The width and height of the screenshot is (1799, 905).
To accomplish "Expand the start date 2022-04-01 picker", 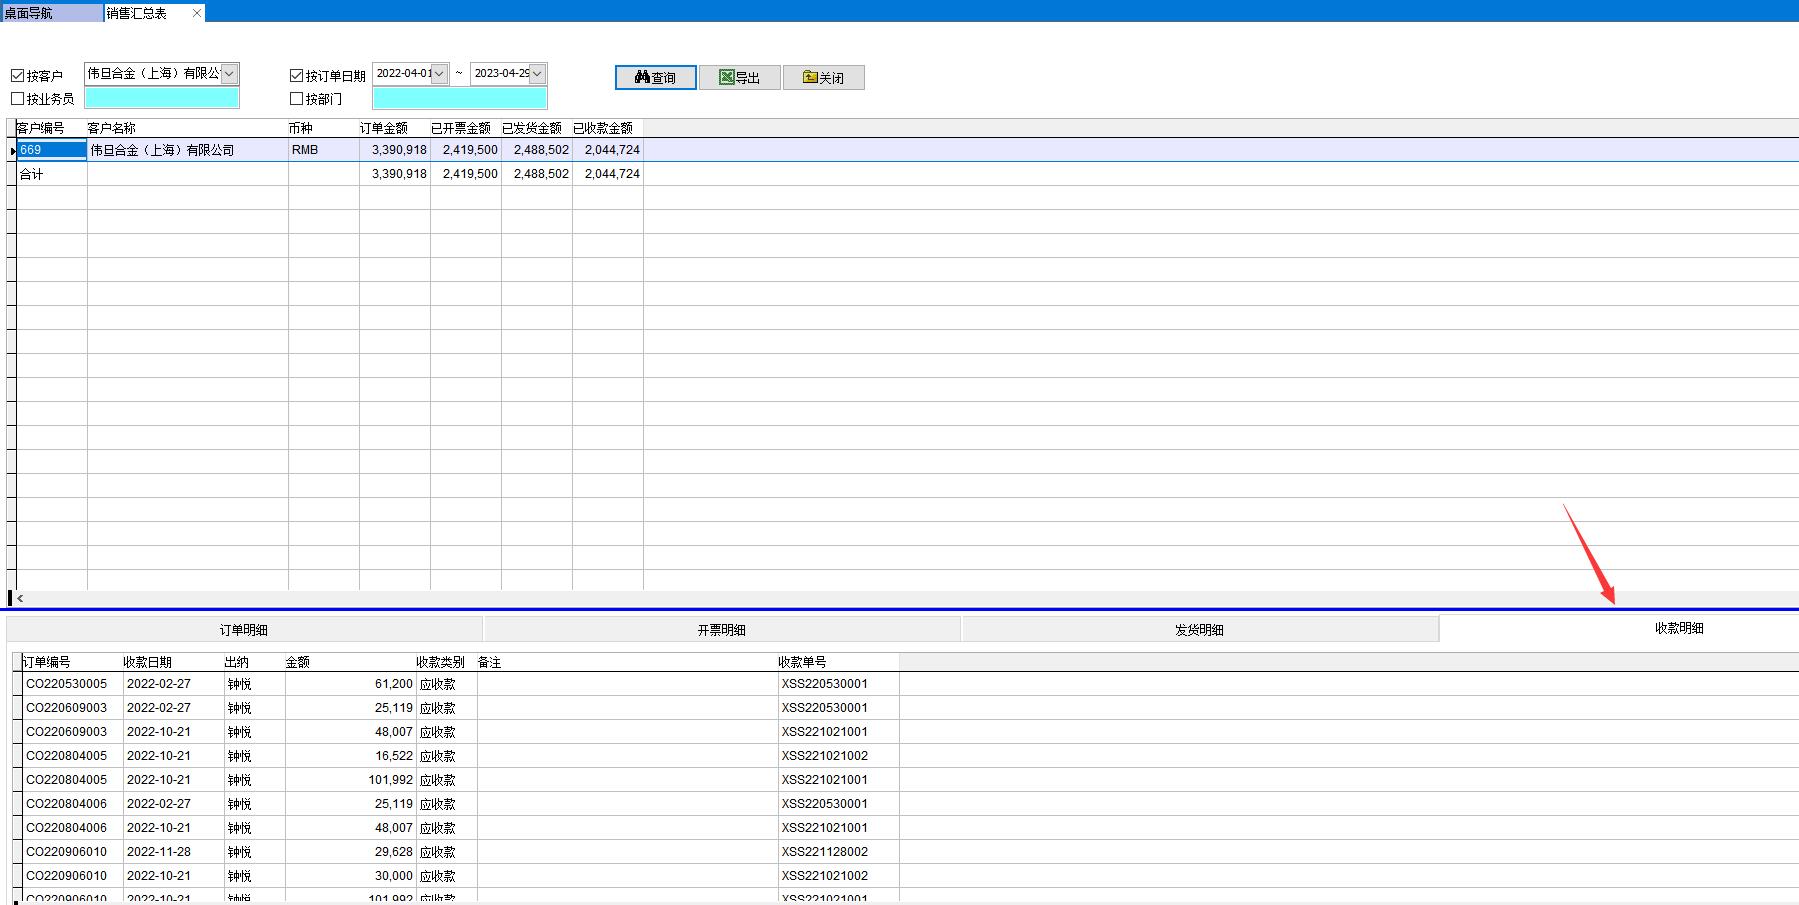I will click(439, 74).
